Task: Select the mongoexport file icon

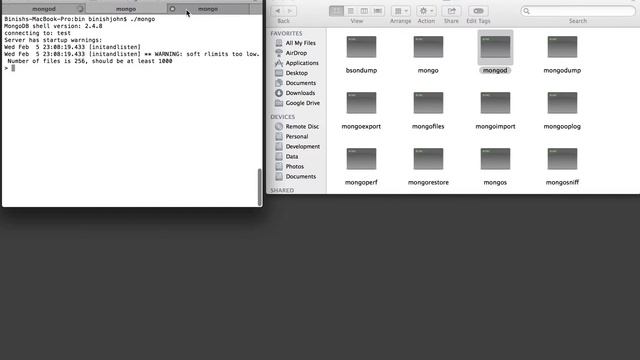Action: [361, 102]
